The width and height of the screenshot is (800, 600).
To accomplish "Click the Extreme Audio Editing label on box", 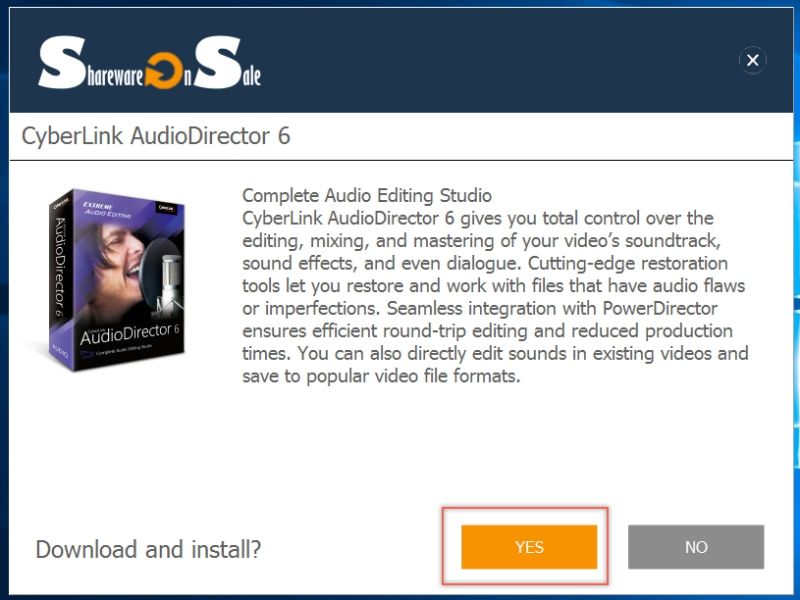I will pyautogui.click(x=106, y=210).
